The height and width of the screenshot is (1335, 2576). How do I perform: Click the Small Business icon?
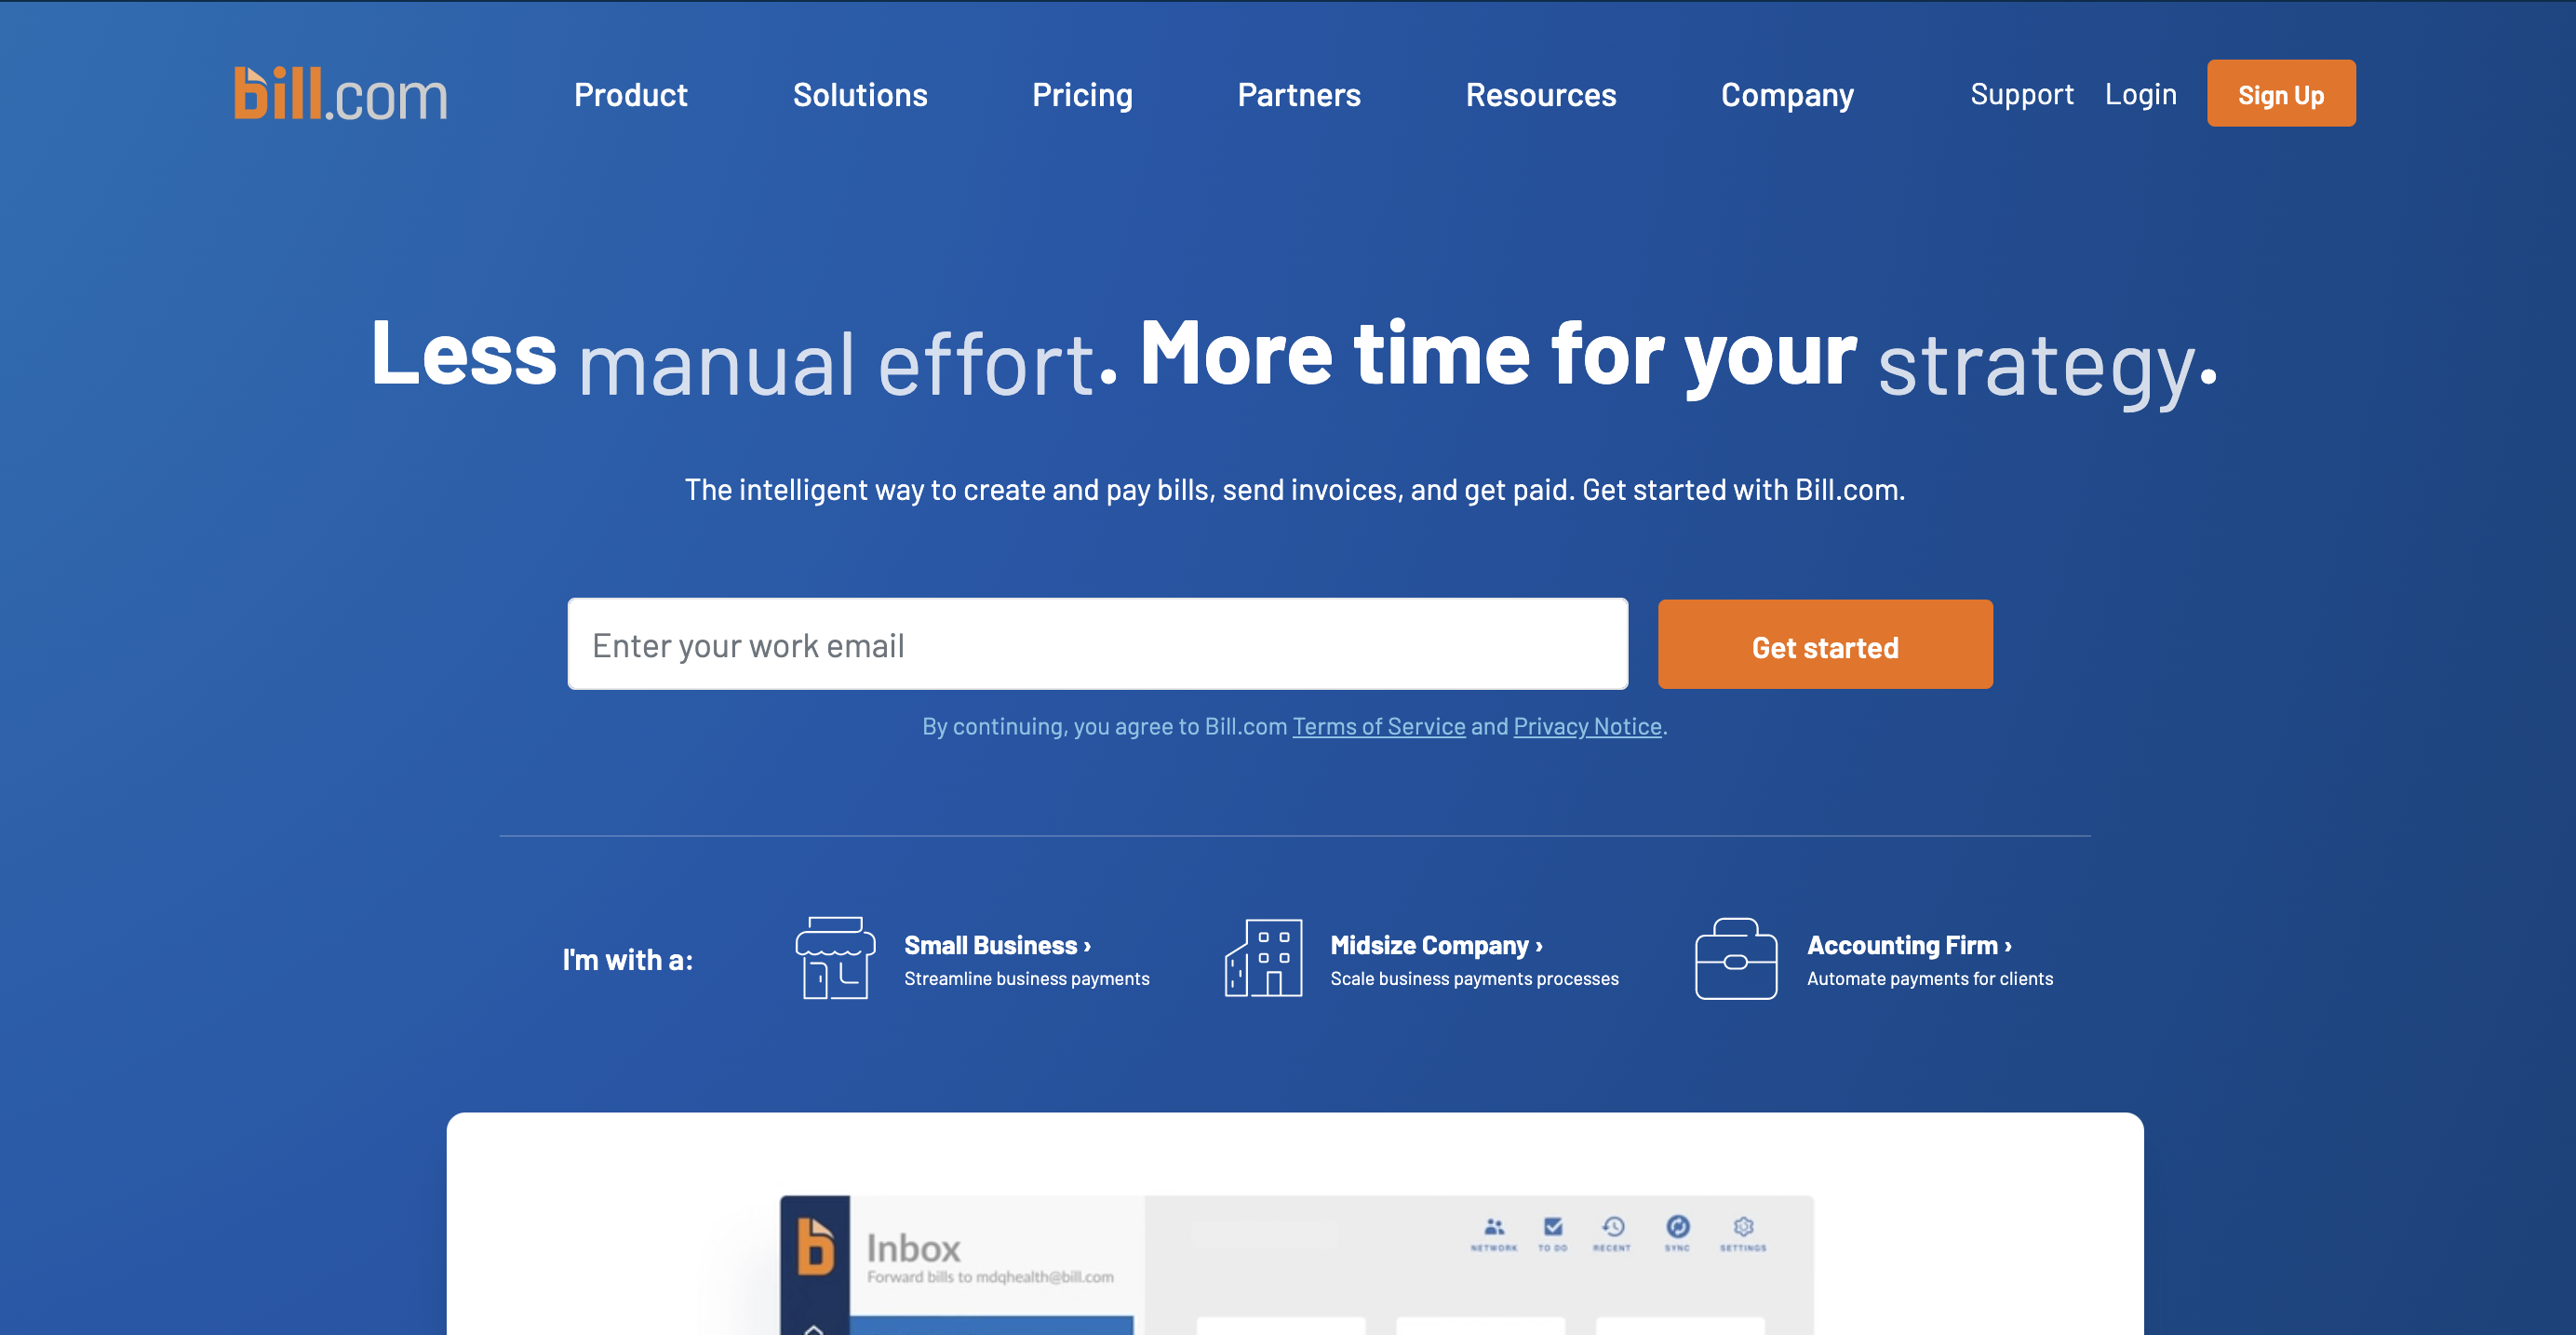click(x=836, y=957)
